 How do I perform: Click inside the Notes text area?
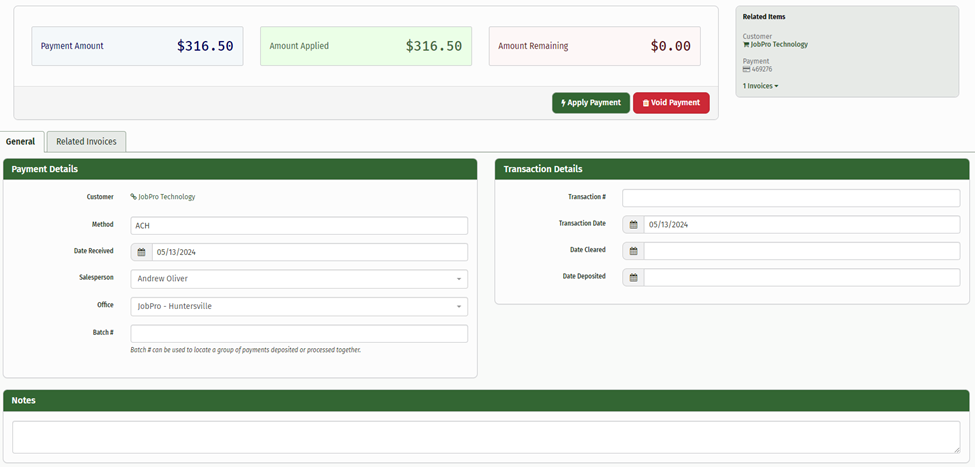[485, 437]
